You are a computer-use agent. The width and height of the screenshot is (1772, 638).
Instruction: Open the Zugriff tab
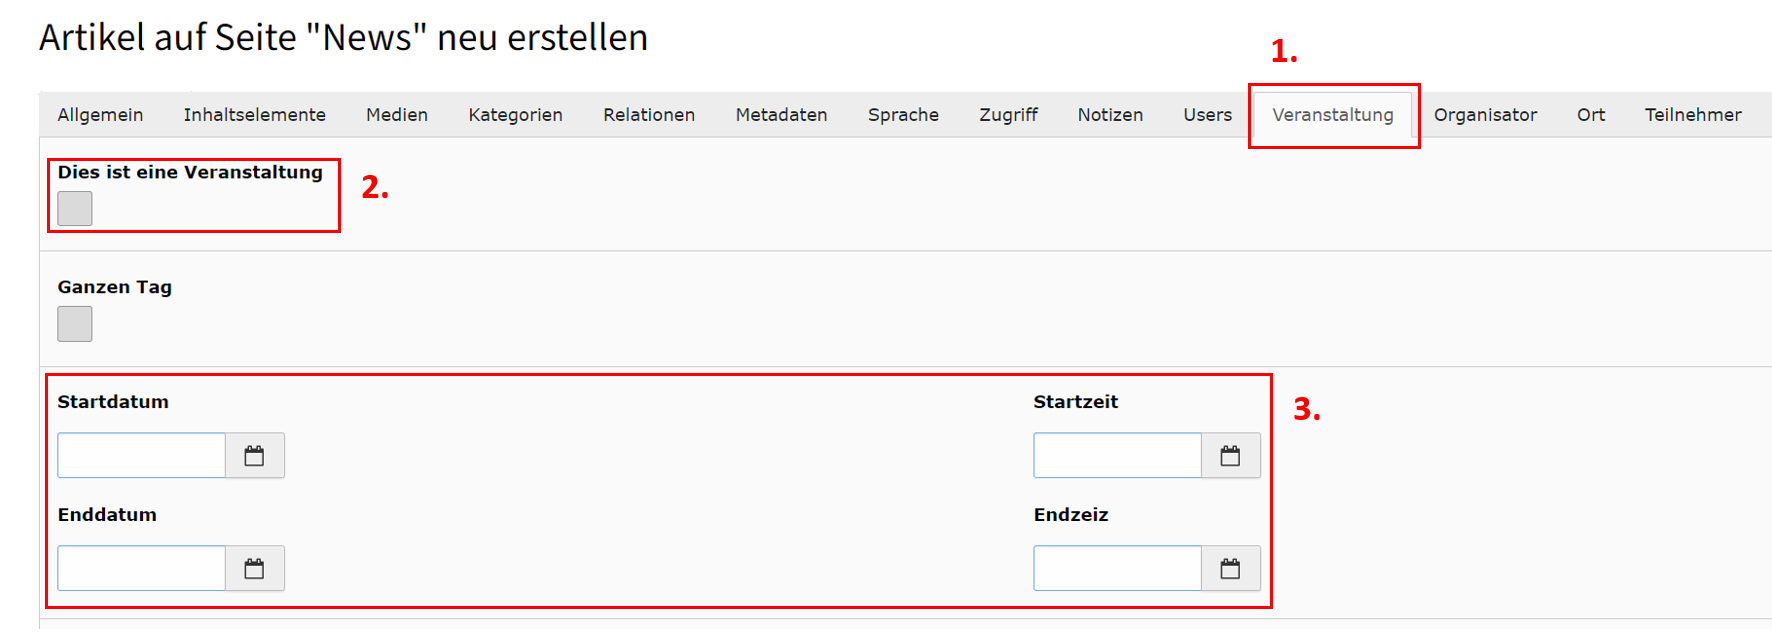1009,115
